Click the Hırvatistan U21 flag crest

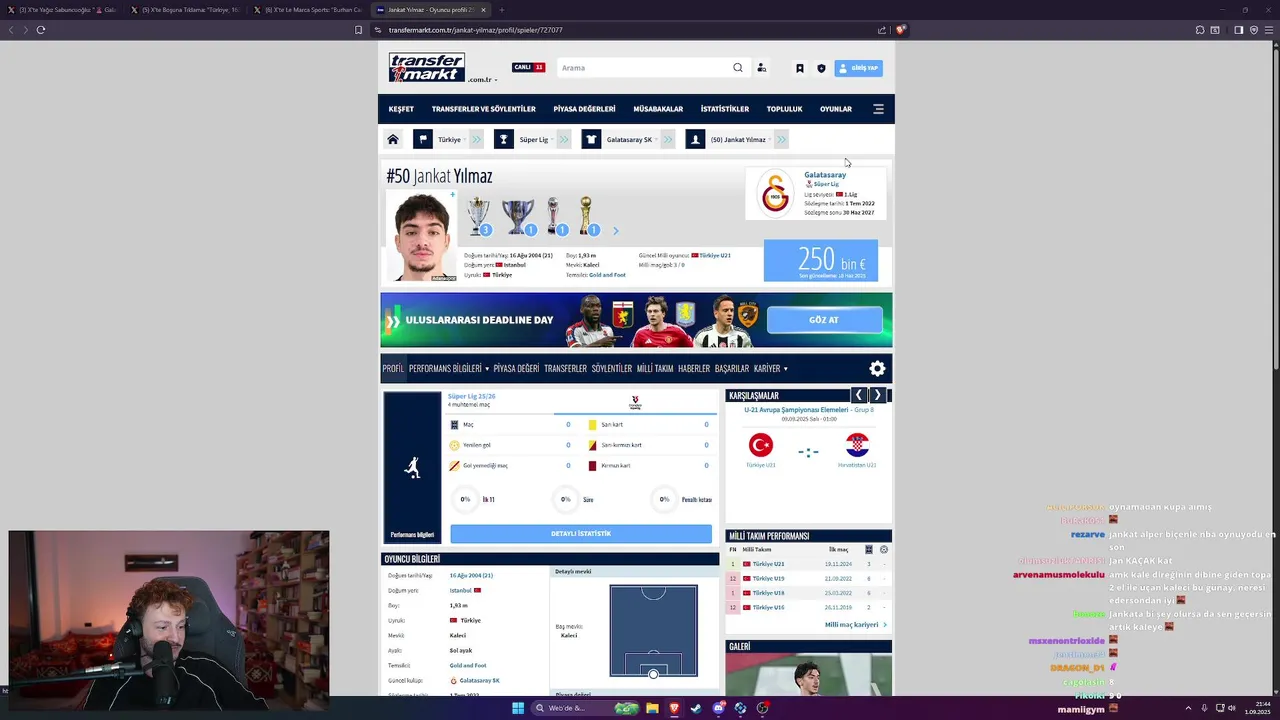click(x=857, y=445)
